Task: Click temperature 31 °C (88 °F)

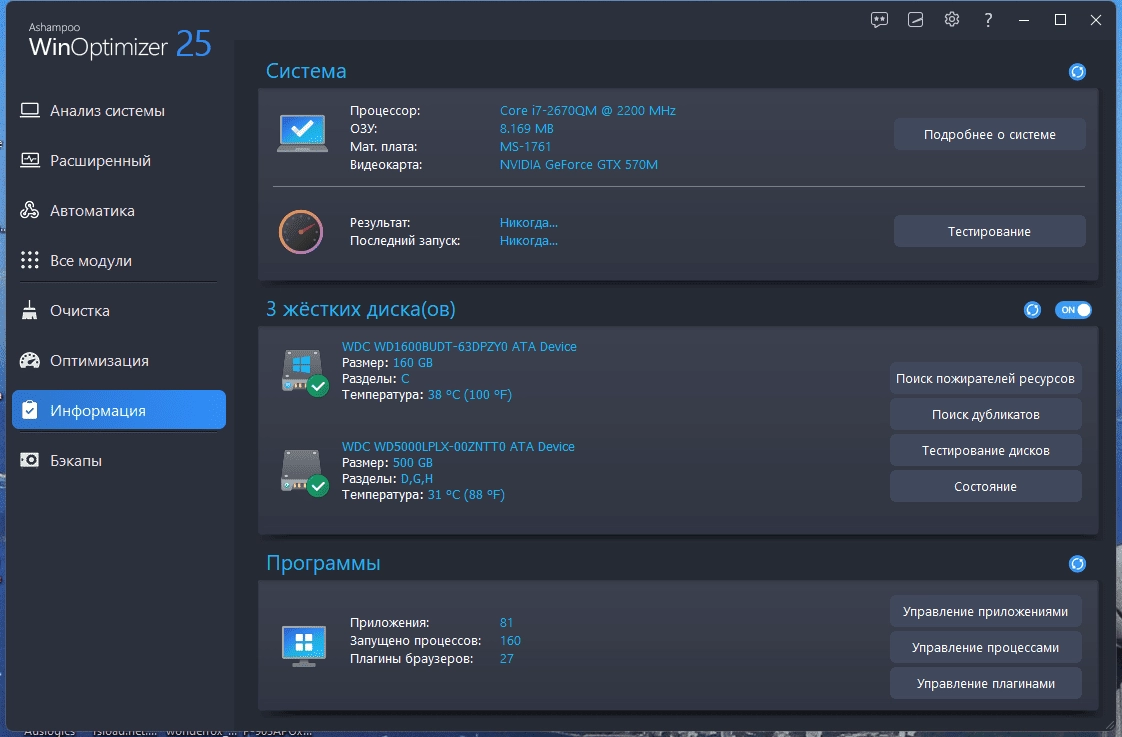Action: coord(466,495)
